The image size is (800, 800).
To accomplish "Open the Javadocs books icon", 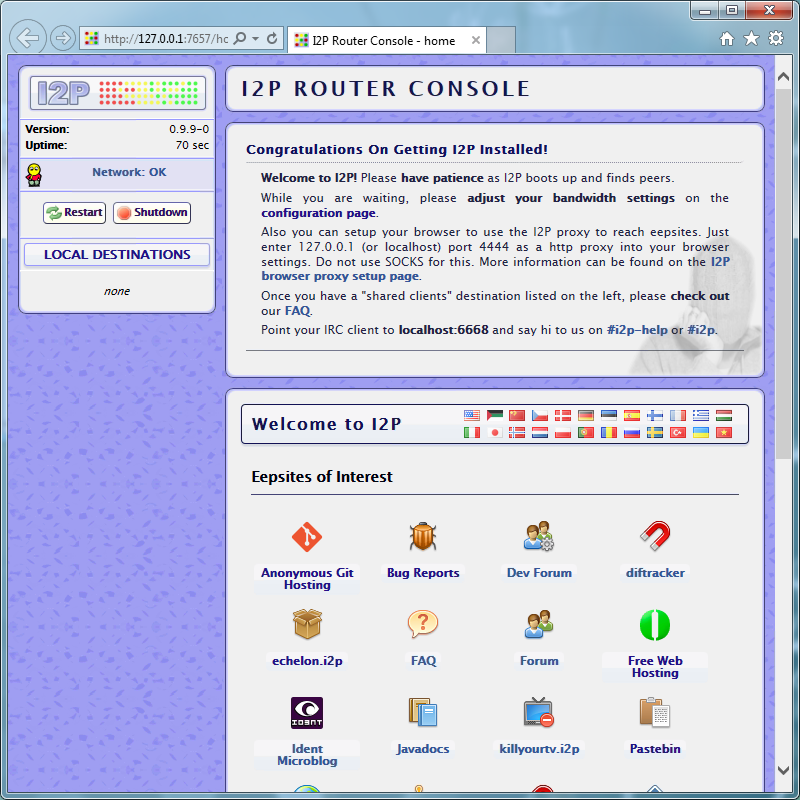I will (x=423, y=712).
